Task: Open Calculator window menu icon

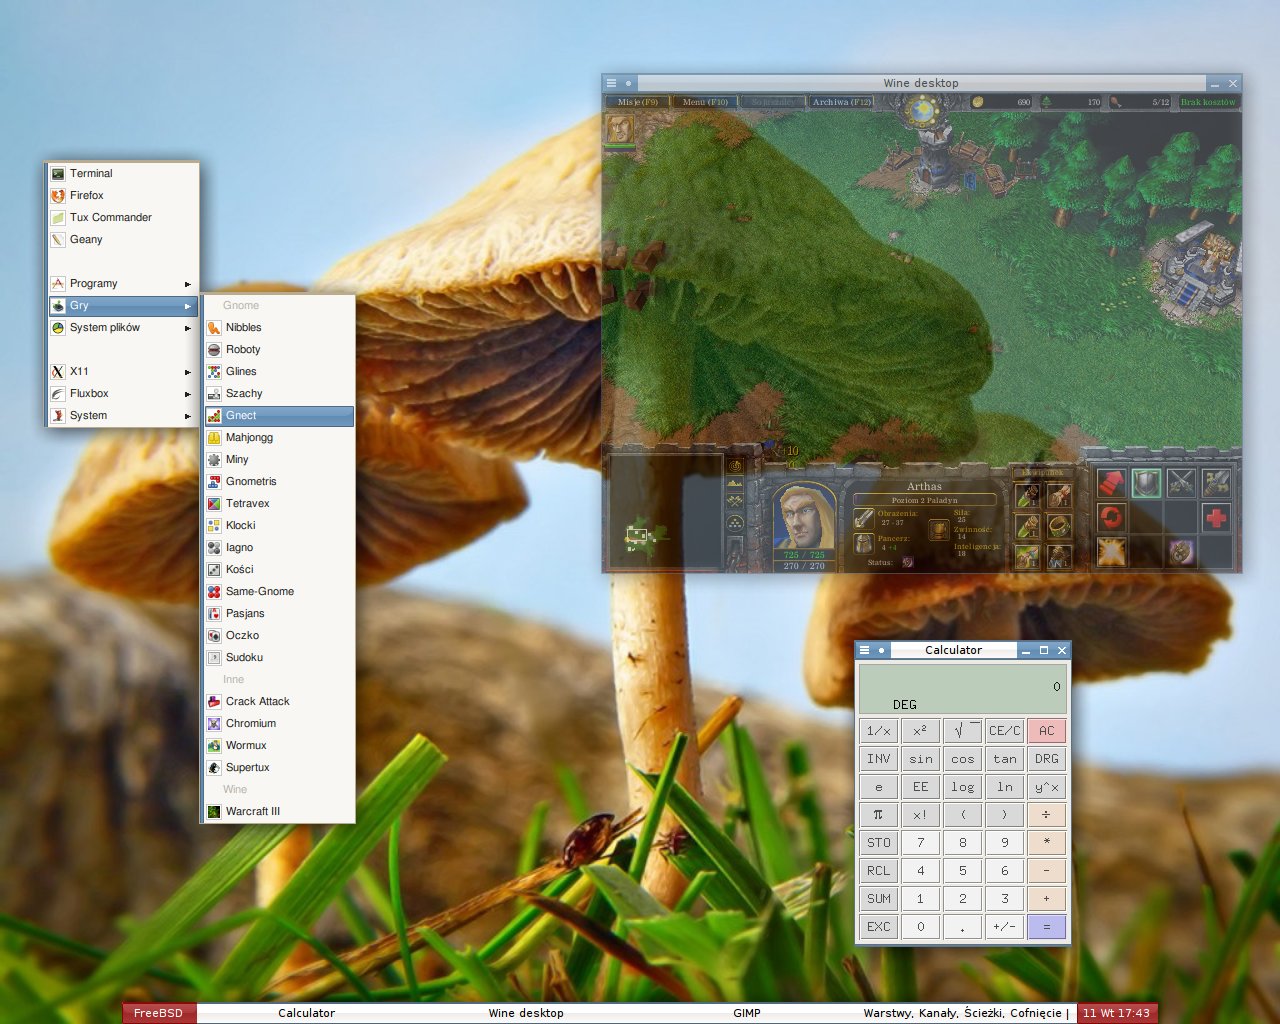Action: point(865,650)
